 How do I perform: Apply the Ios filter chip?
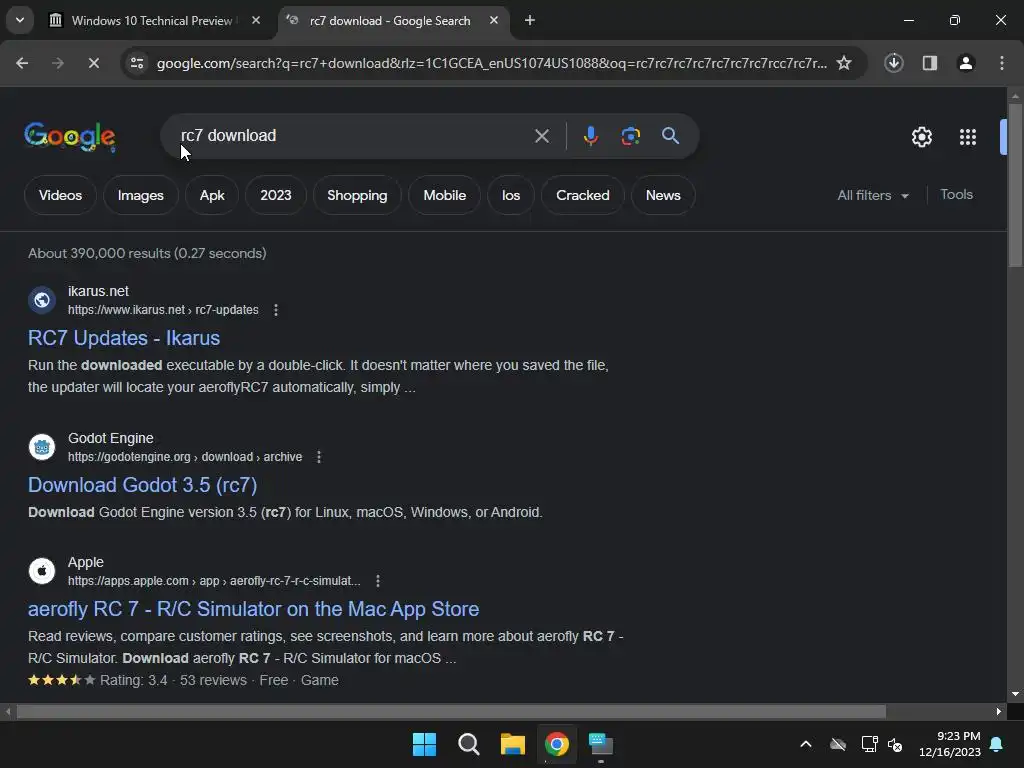point(511,195)
